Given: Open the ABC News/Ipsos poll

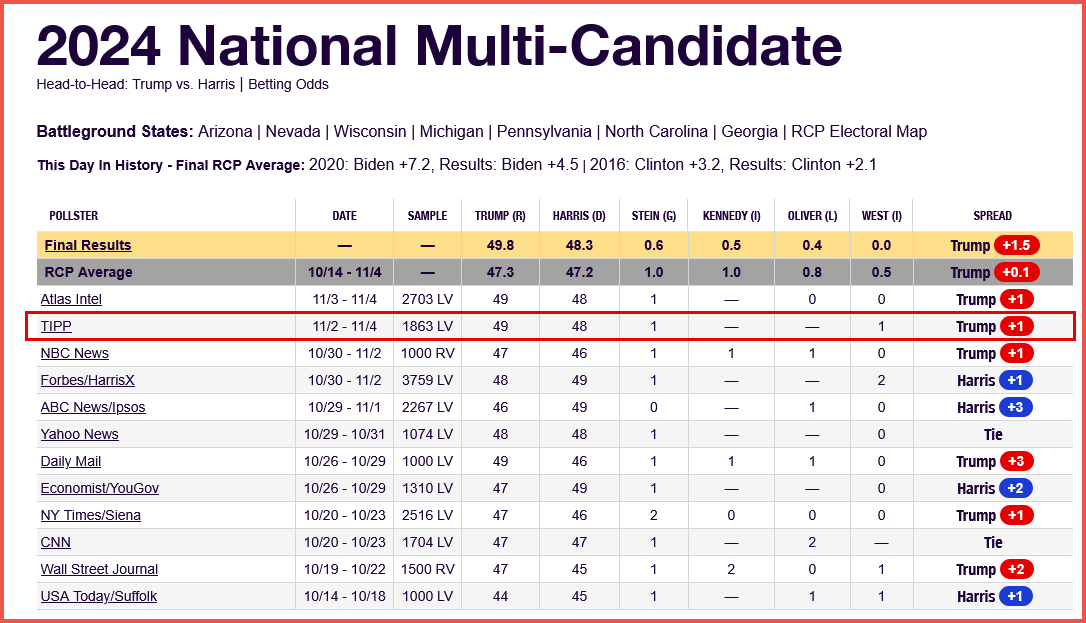Looking at the screenshot, I should (x=88, y=407).
